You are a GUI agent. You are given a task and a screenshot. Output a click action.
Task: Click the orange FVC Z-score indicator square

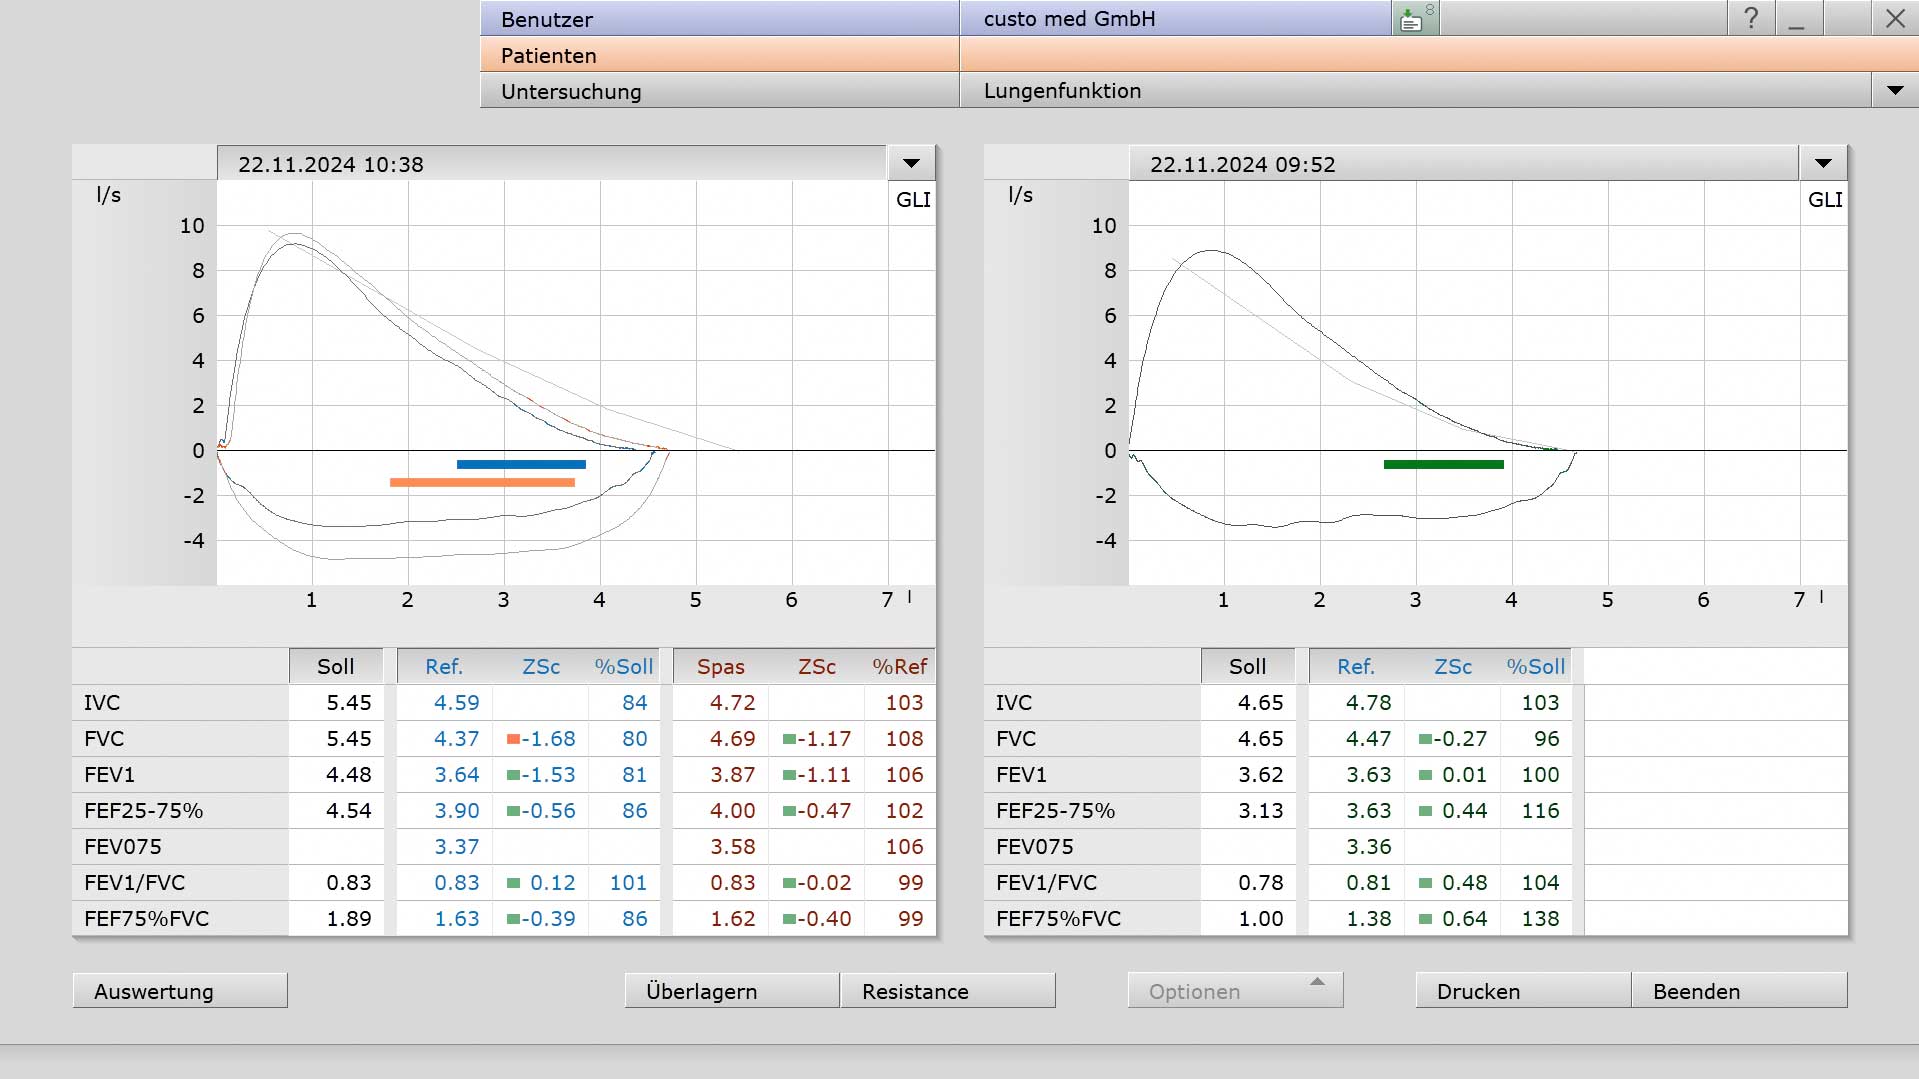pyautogui.click(x=513, y=739)
